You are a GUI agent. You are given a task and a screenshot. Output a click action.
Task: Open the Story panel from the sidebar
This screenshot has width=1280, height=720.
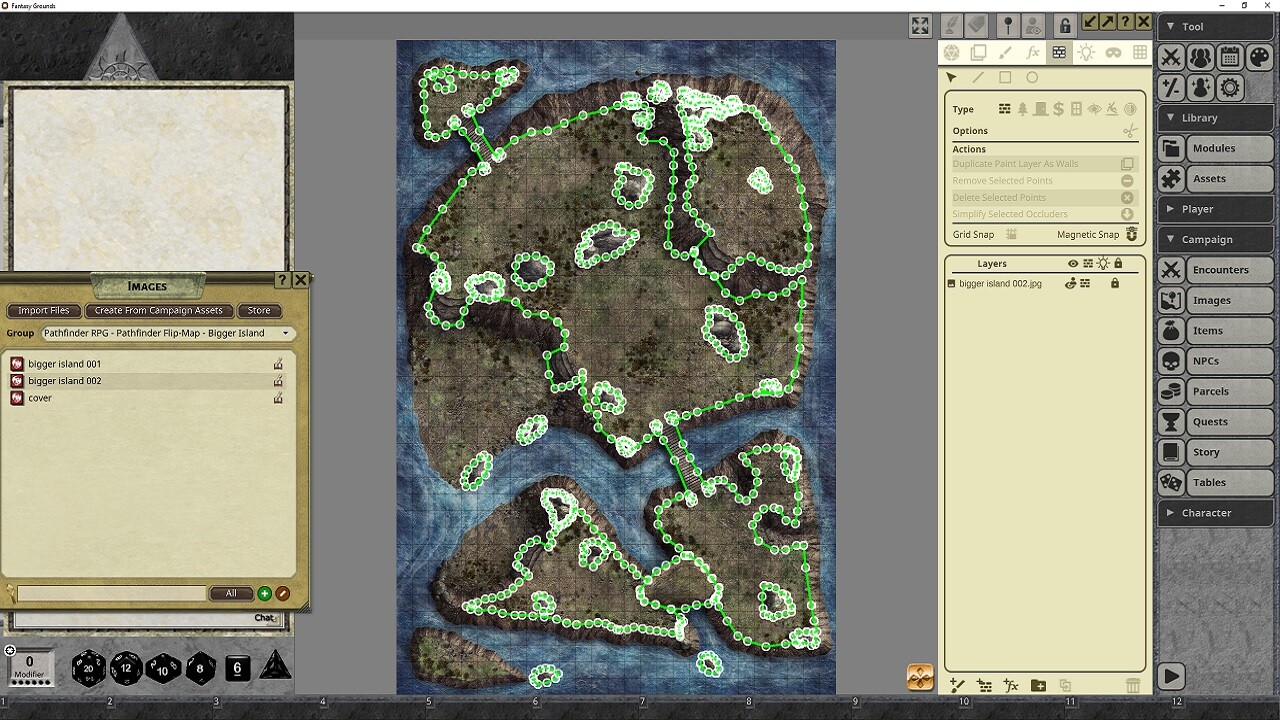1207,452
